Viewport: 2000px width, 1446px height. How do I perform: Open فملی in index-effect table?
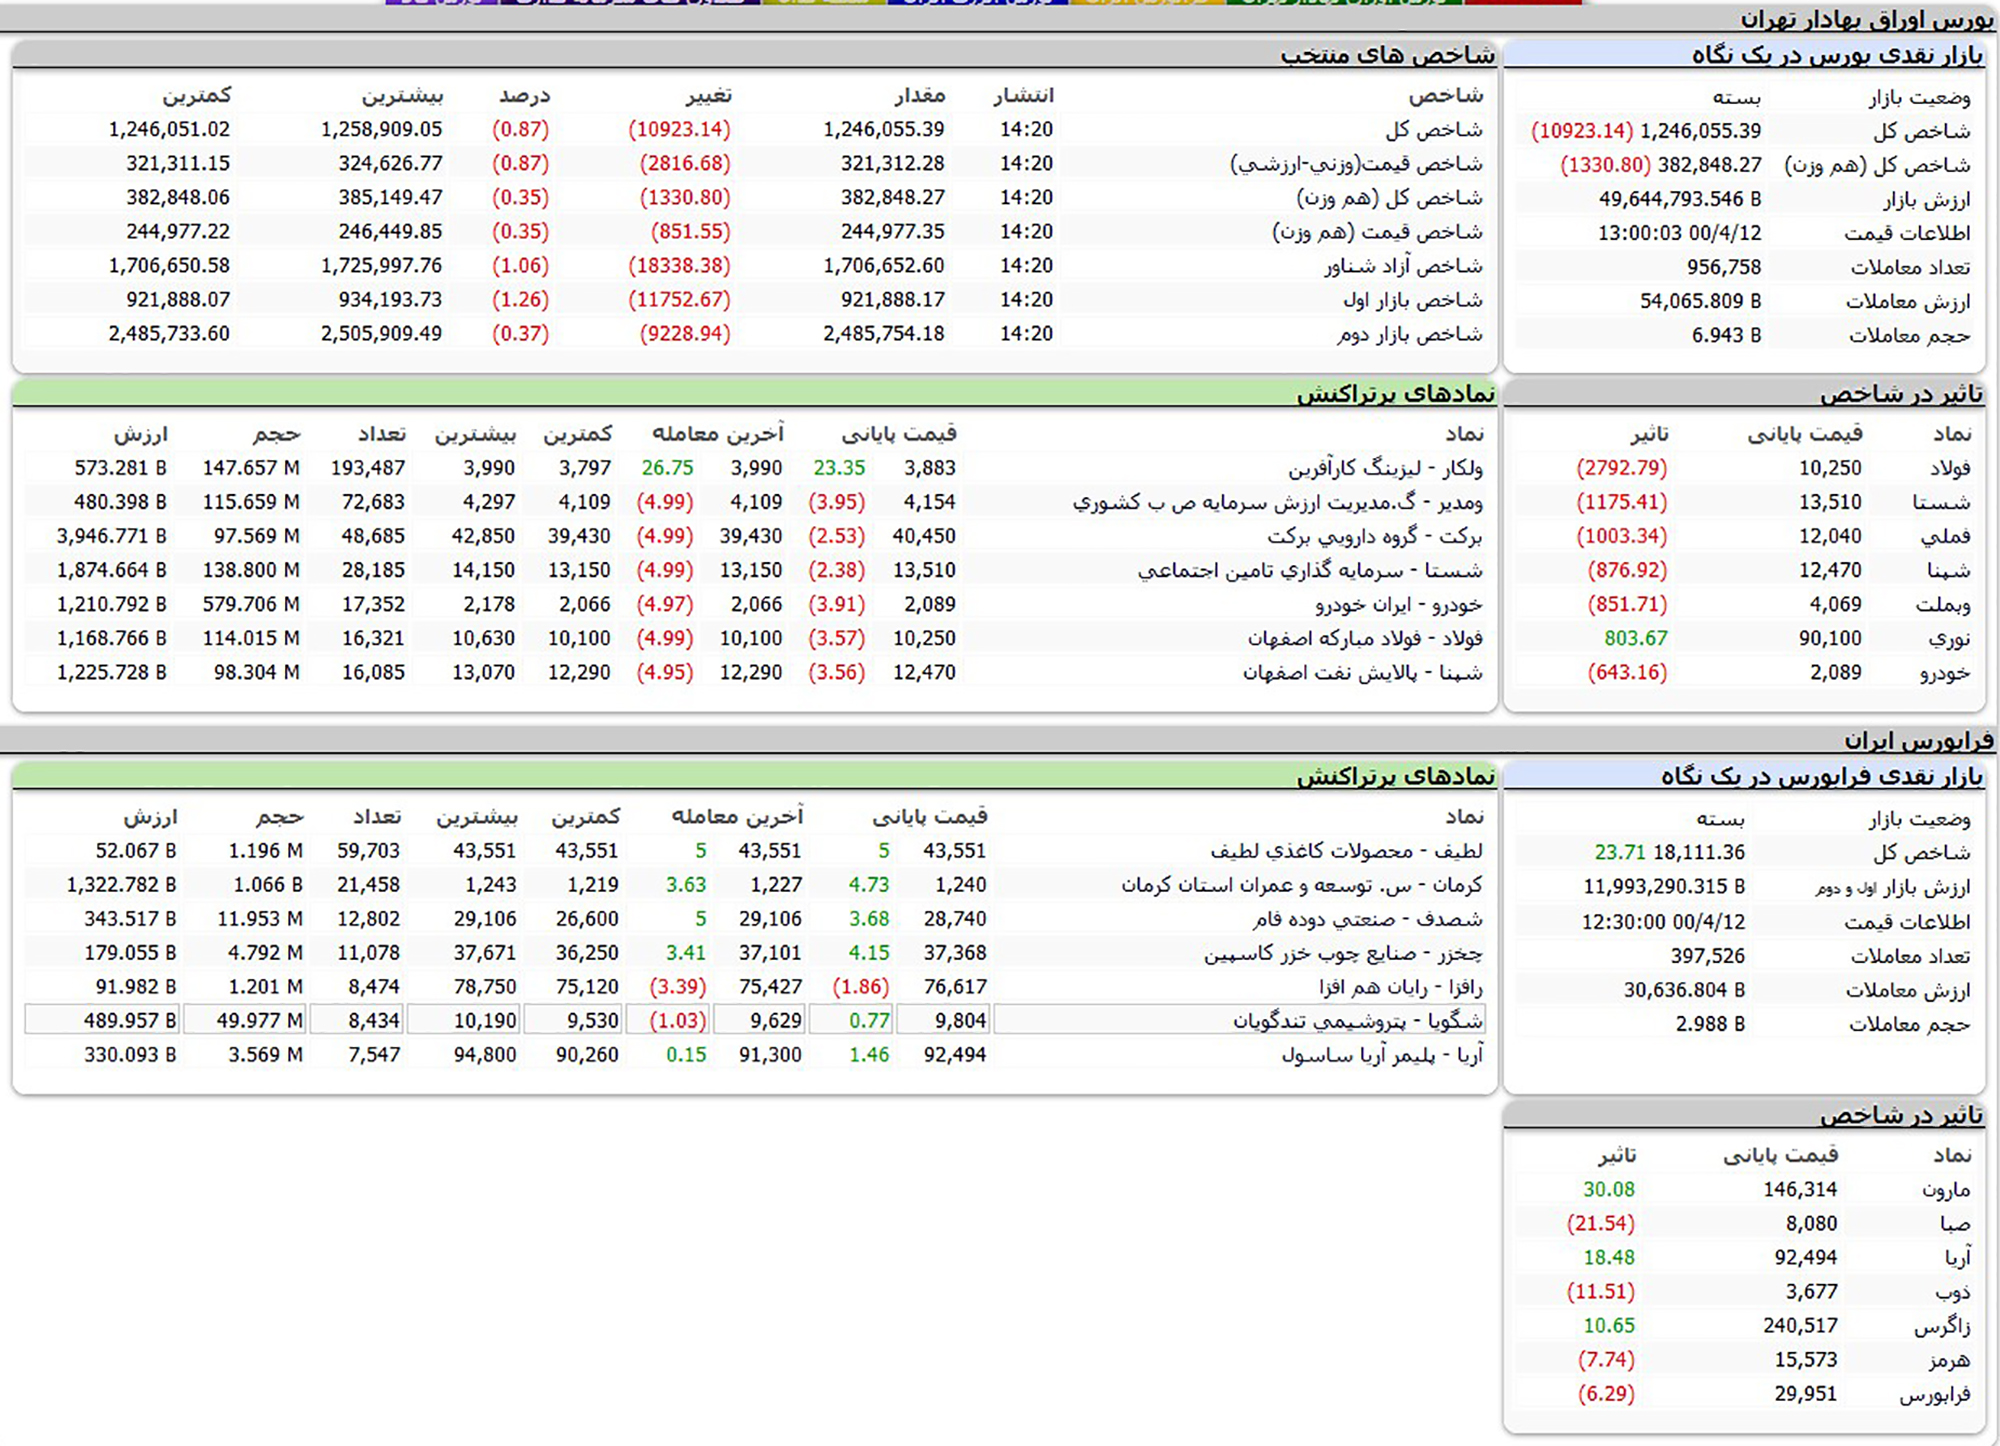(x=1946, y=536)
